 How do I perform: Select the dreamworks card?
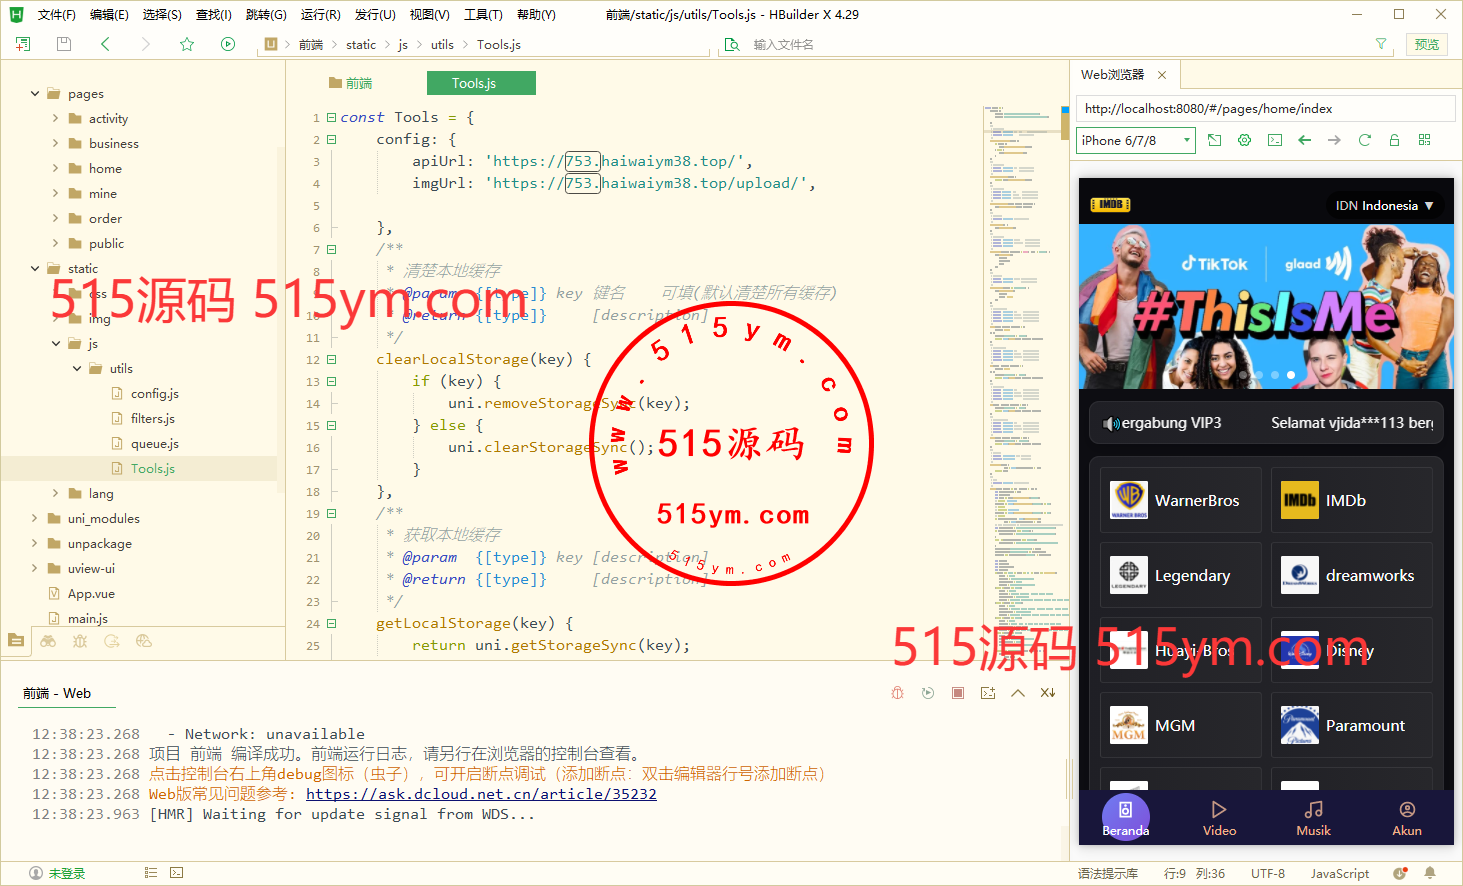tap(1352, 575)
